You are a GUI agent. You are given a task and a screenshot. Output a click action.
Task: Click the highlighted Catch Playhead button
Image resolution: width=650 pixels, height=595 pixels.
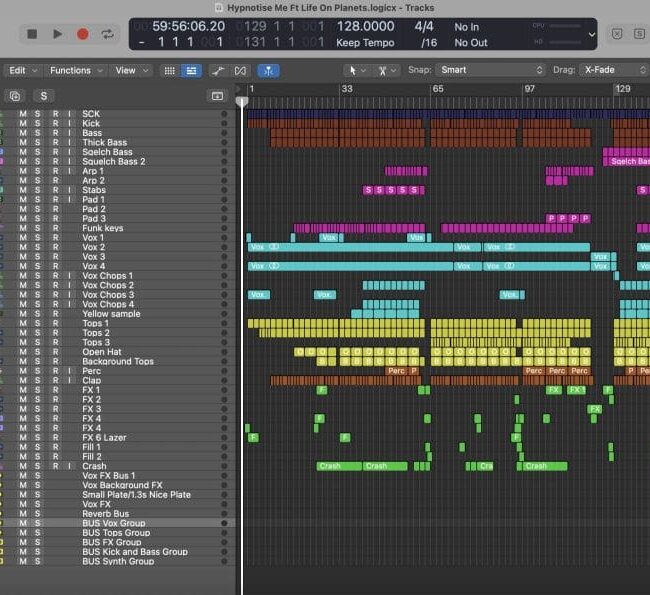[268, 71]
